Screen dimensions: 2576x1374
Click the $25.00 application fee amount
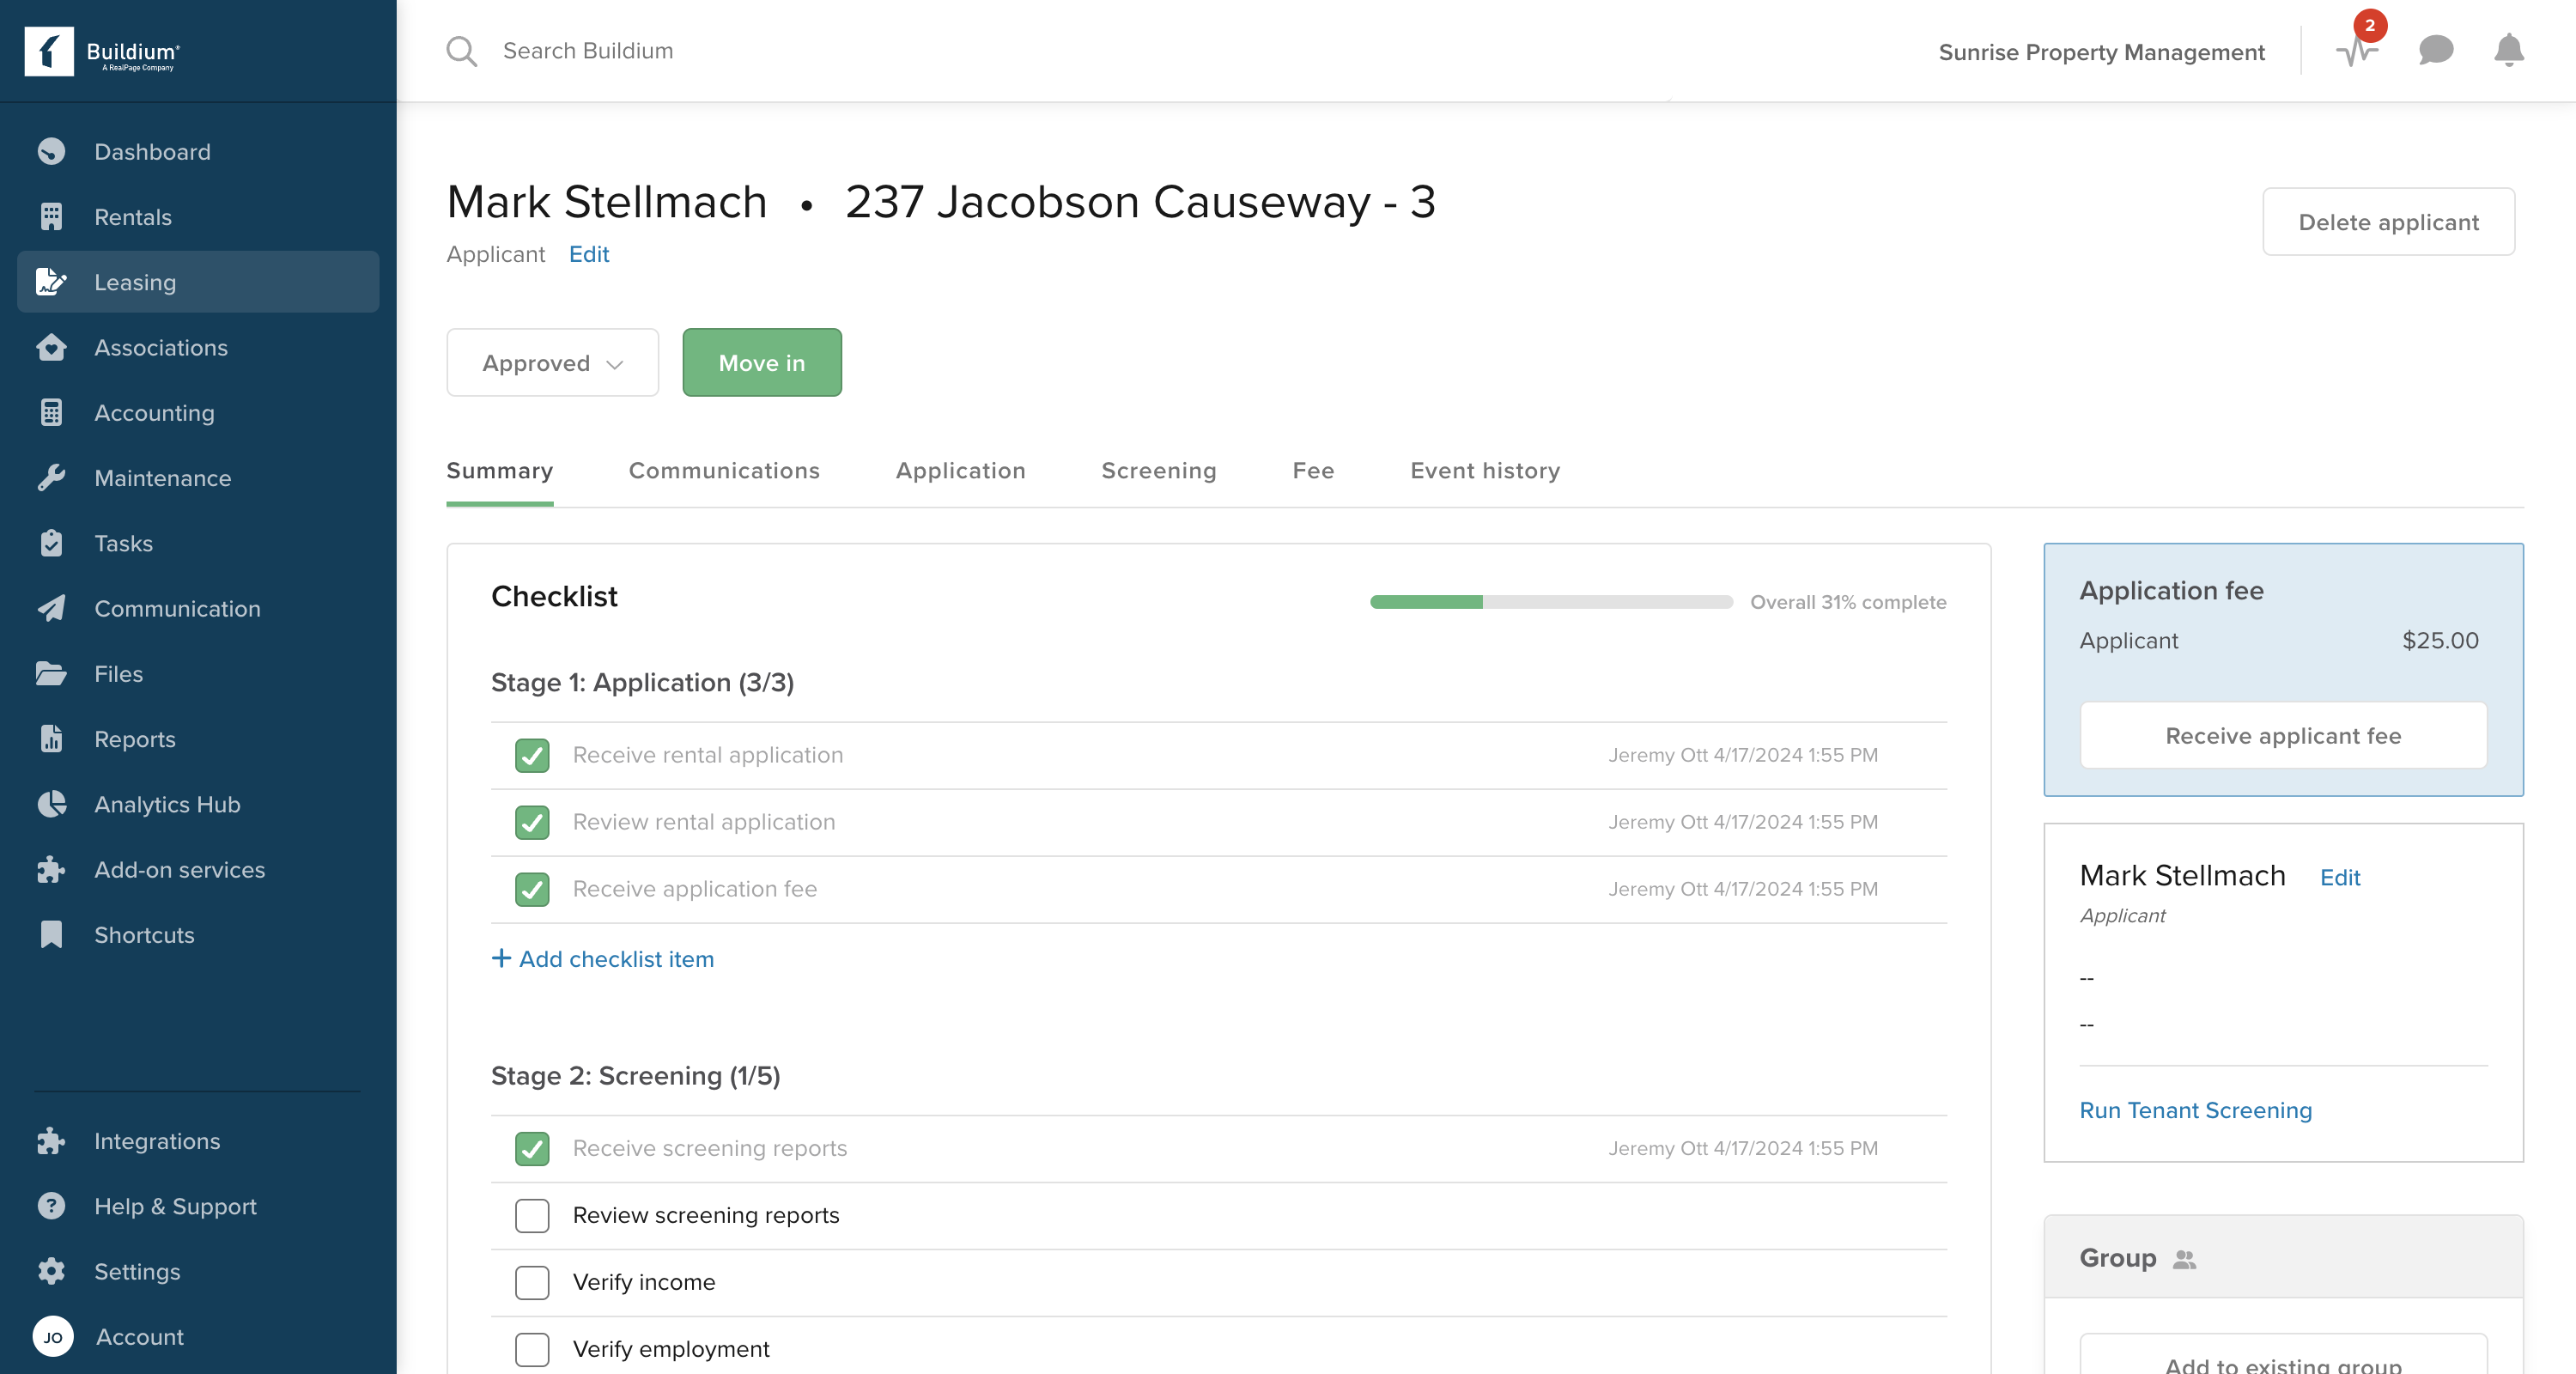tap(2440, 640)
